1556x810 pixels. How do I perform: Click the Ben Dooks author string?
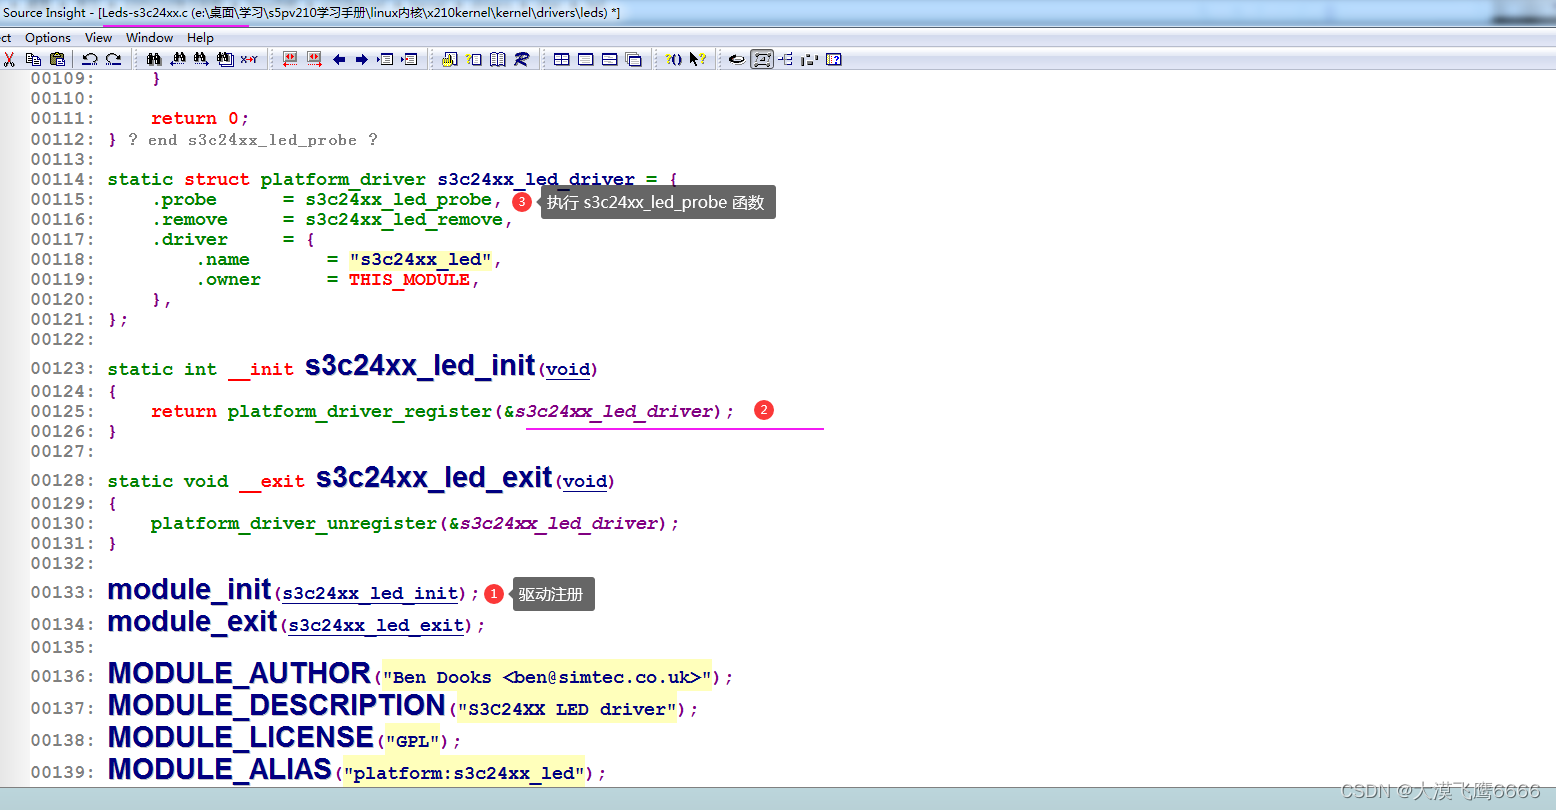pos(546,677)
